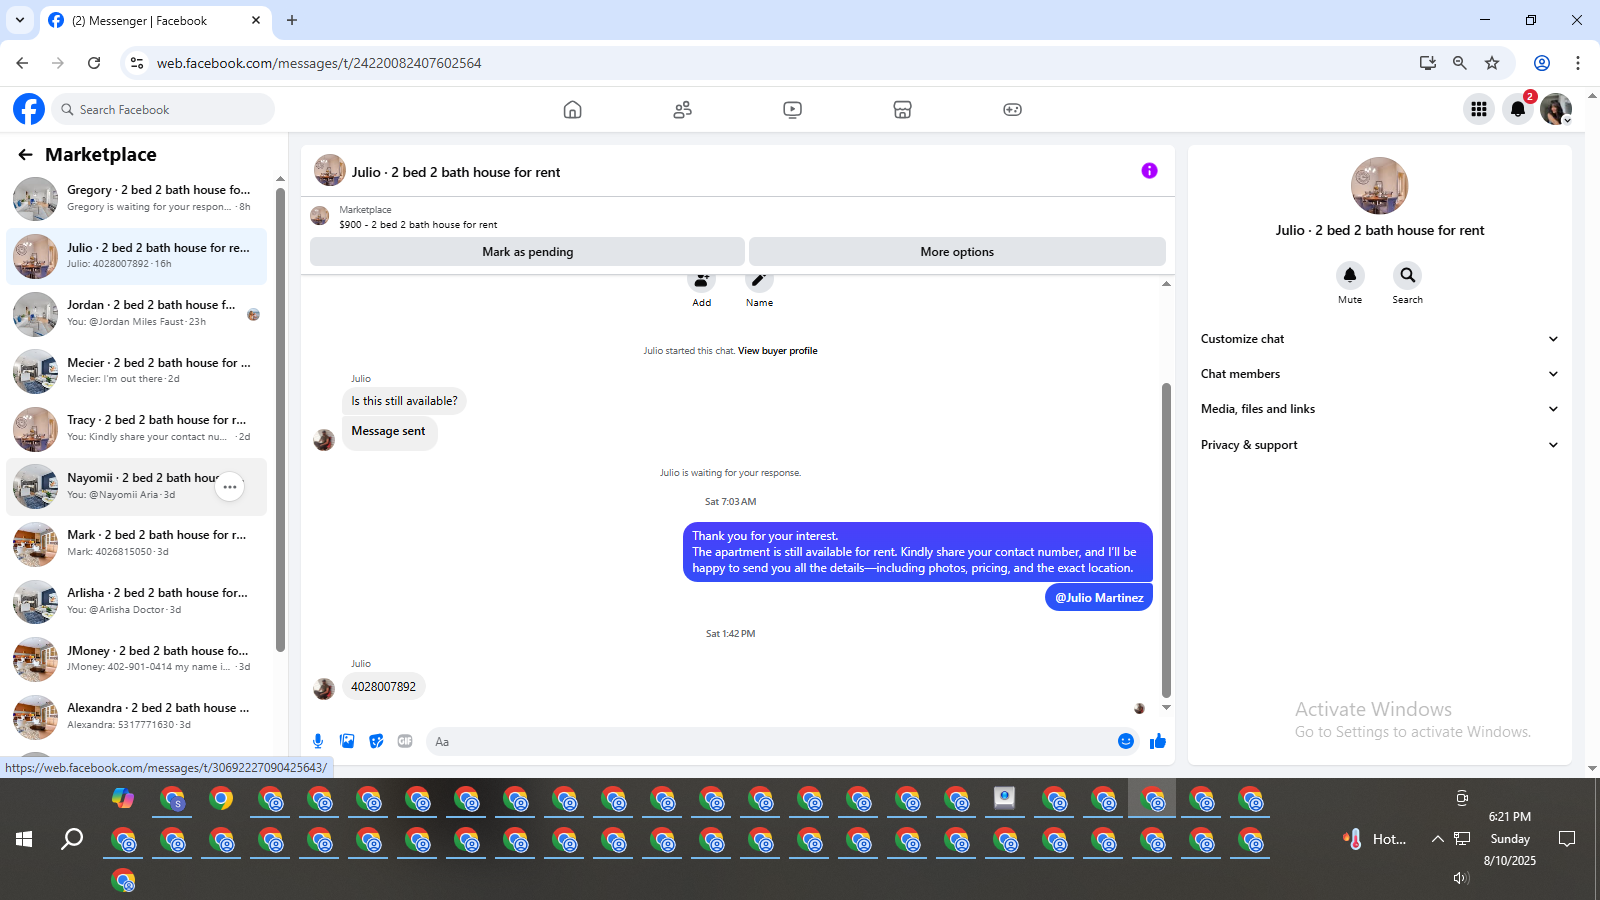Open account profile picture menu
Image resolution: width=1600 pixels, height=900 pixels.
pyautogui.click(x=1556, y=109)
